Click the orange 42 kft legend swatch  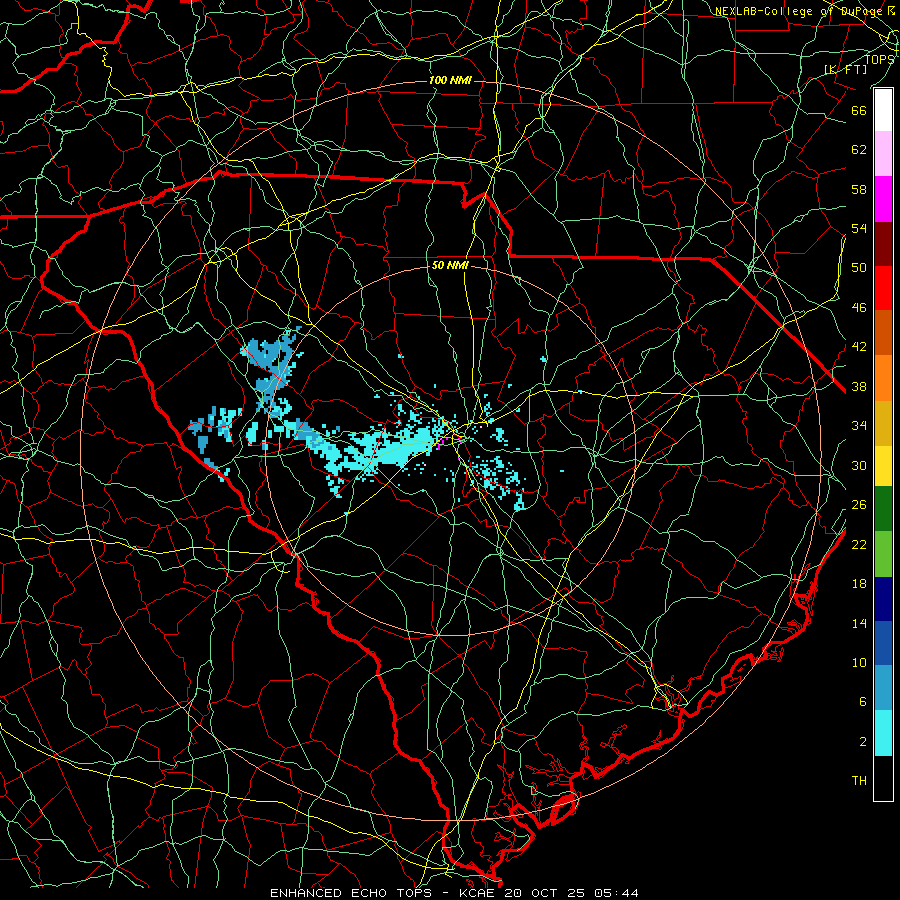883,377
